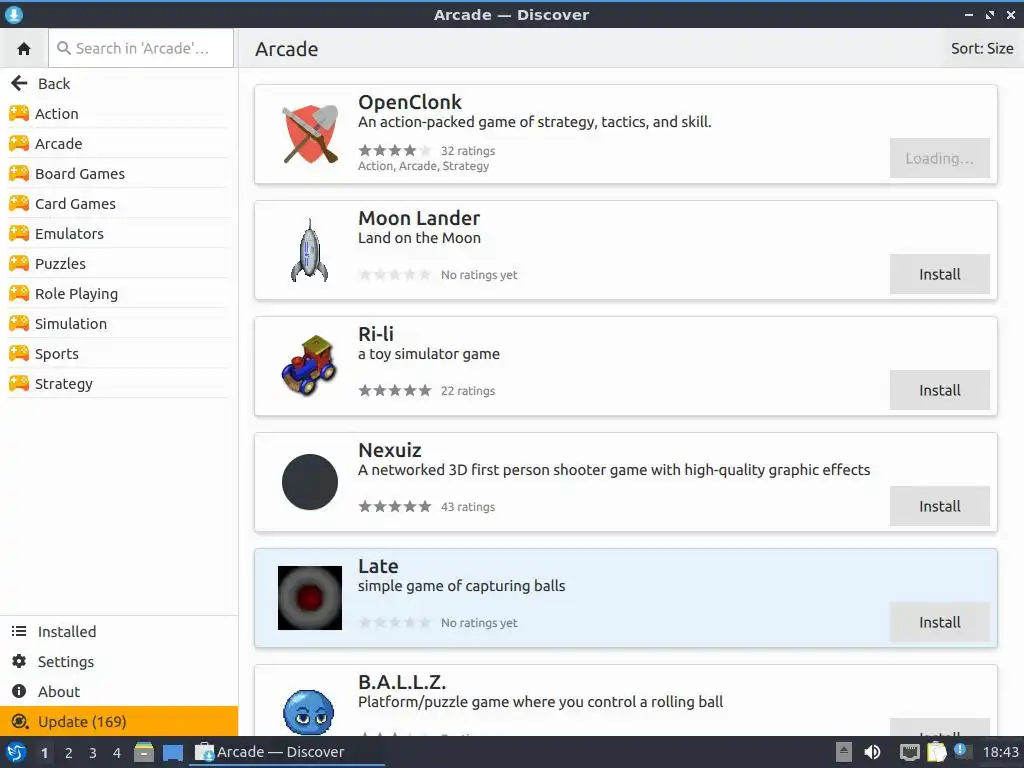This screenshot has width=1024, height=768.
Task: Click the gamepad icon beside Emulators
Action: (19, 233)
